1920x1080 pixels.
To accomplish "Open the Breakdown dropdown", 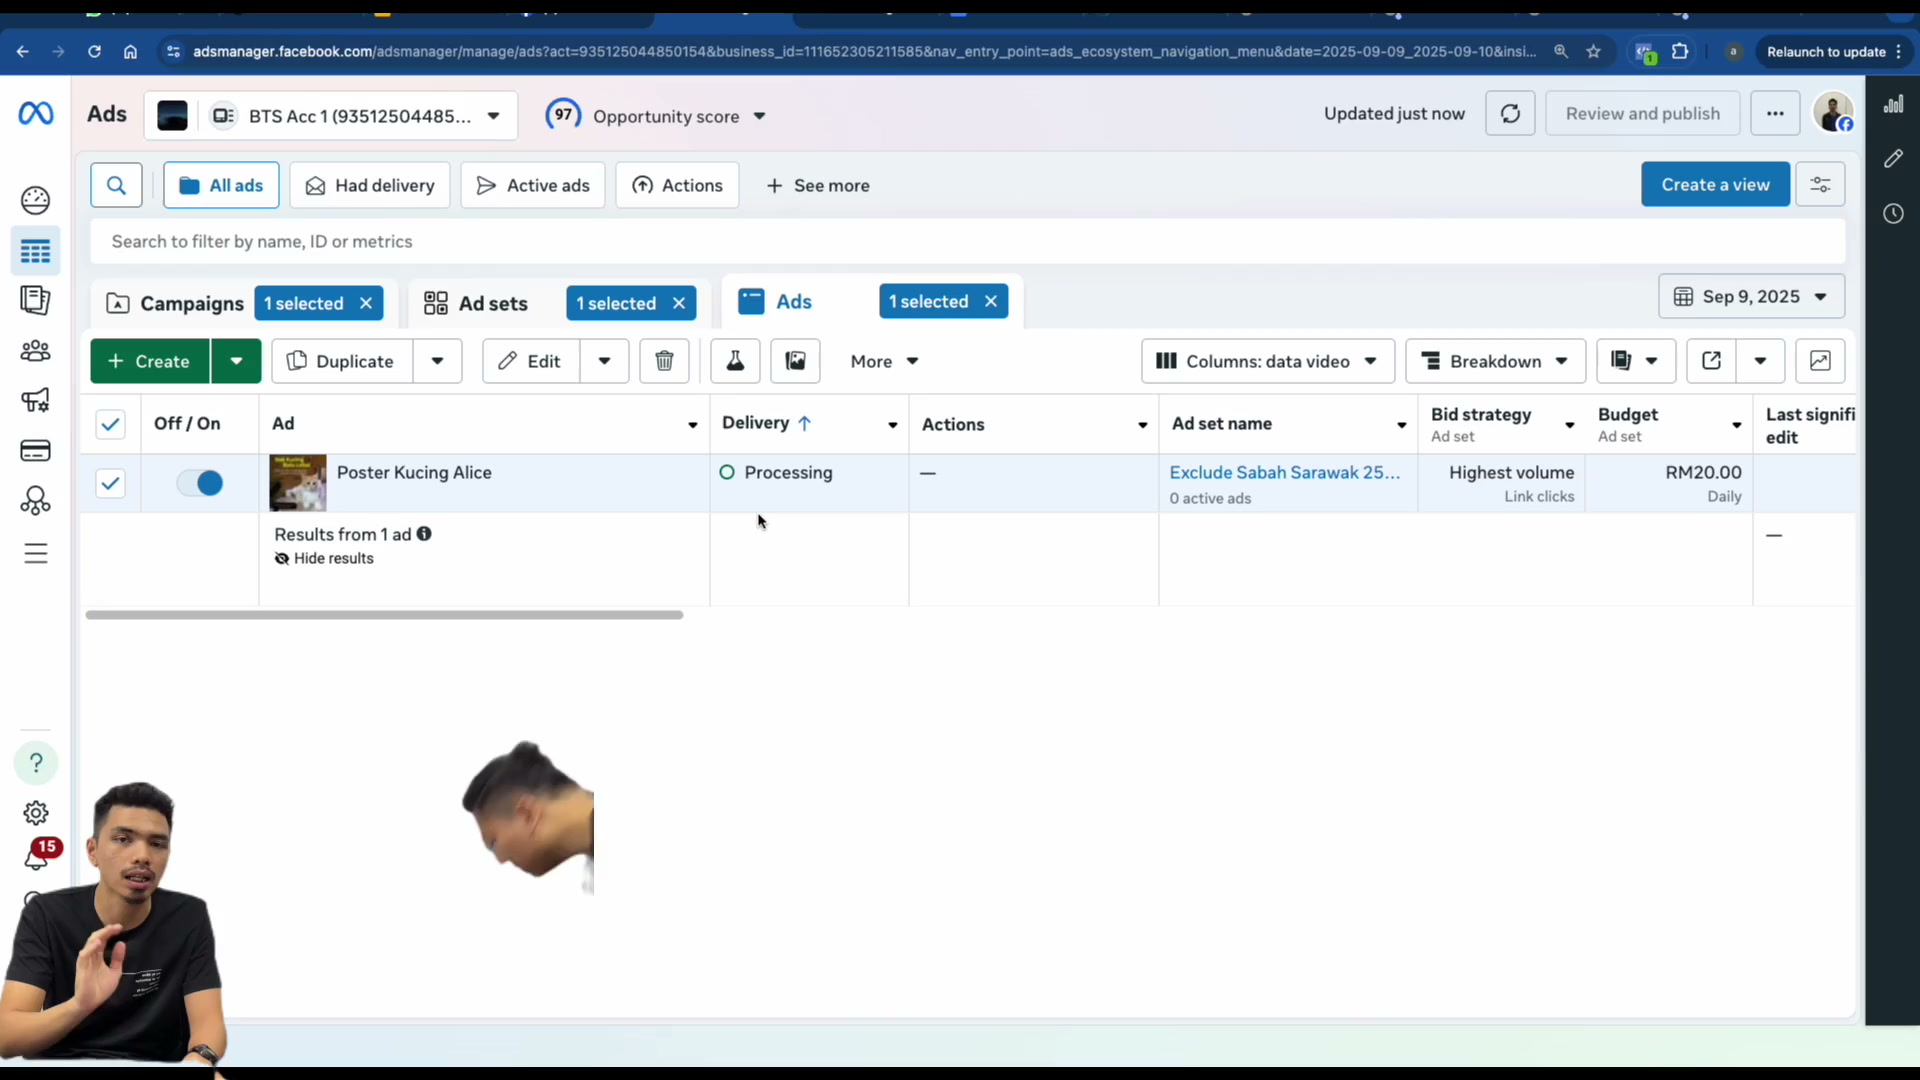I will point(1495,361).
